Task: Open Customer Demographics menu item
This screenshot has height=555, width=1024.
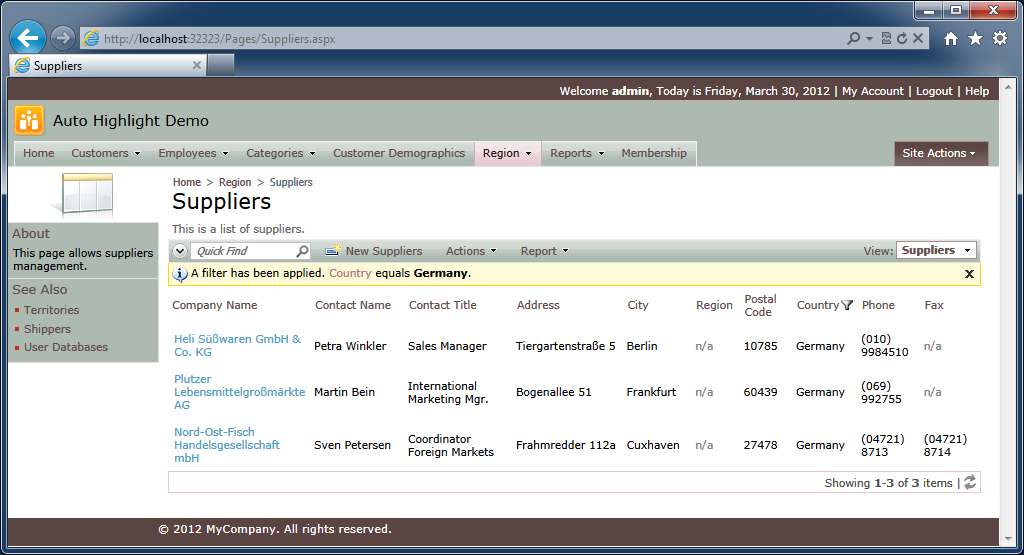Action: click(x=399, y=153)
